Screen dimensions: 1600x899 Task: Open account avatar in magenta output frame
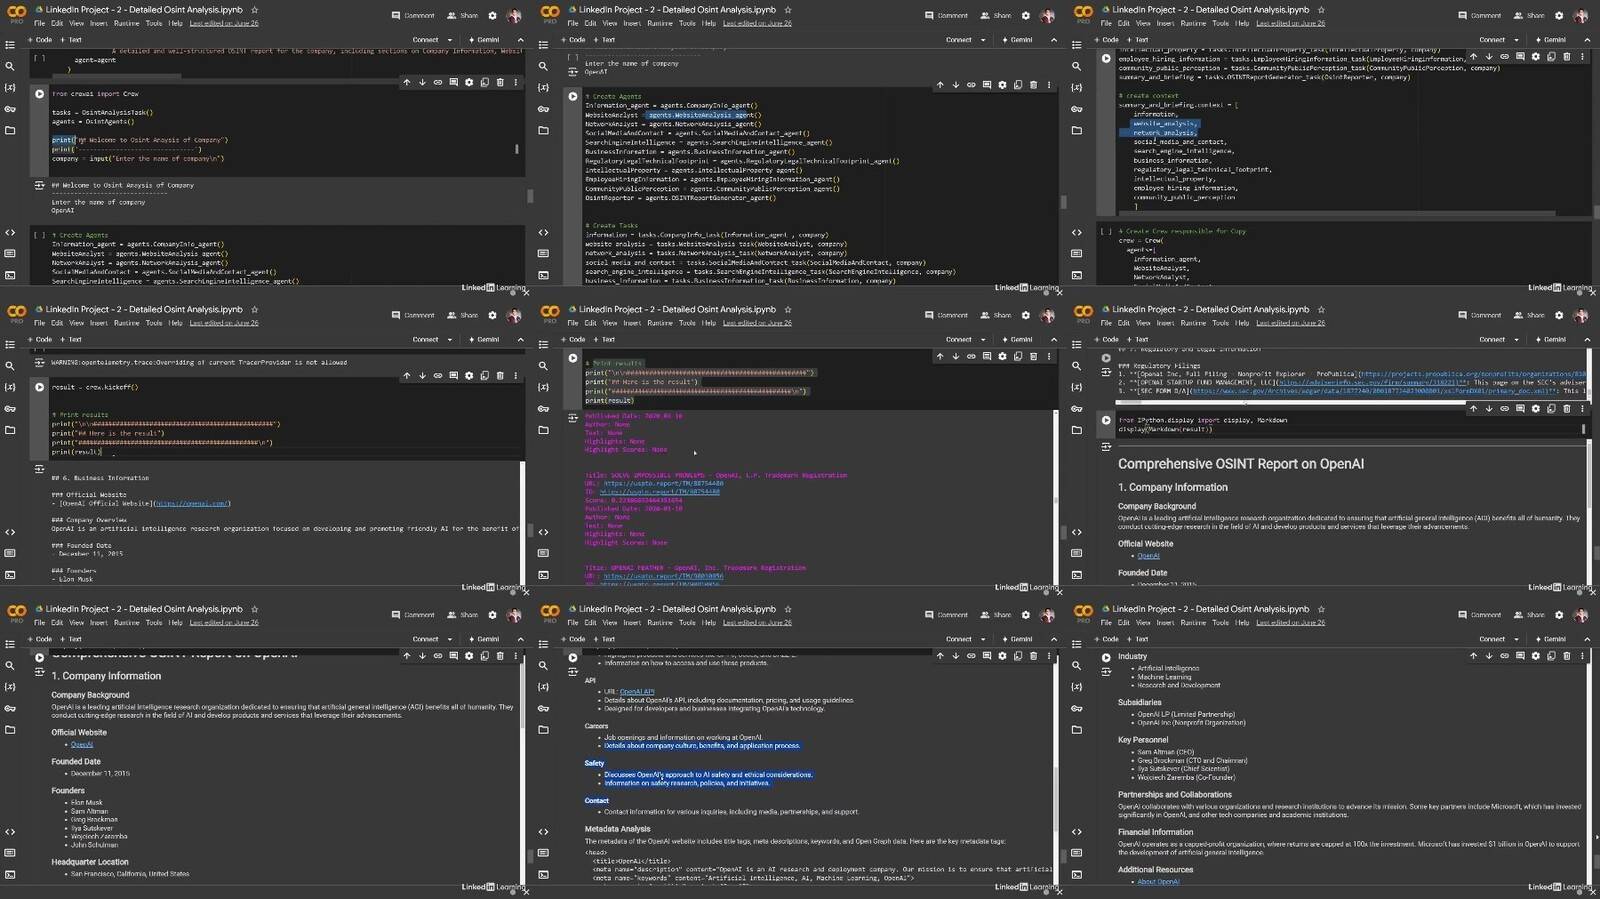click(1047, 315)
